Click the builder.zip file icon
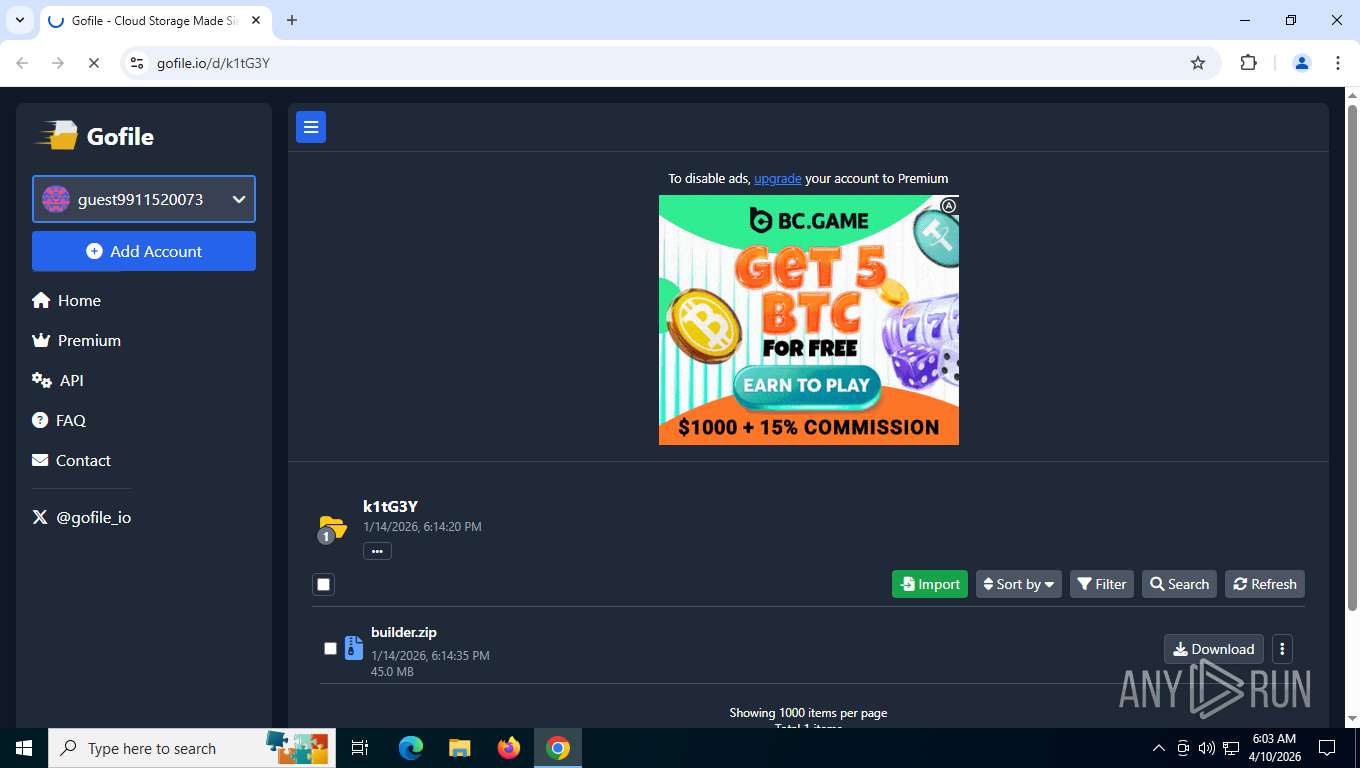 coord(353,648)
